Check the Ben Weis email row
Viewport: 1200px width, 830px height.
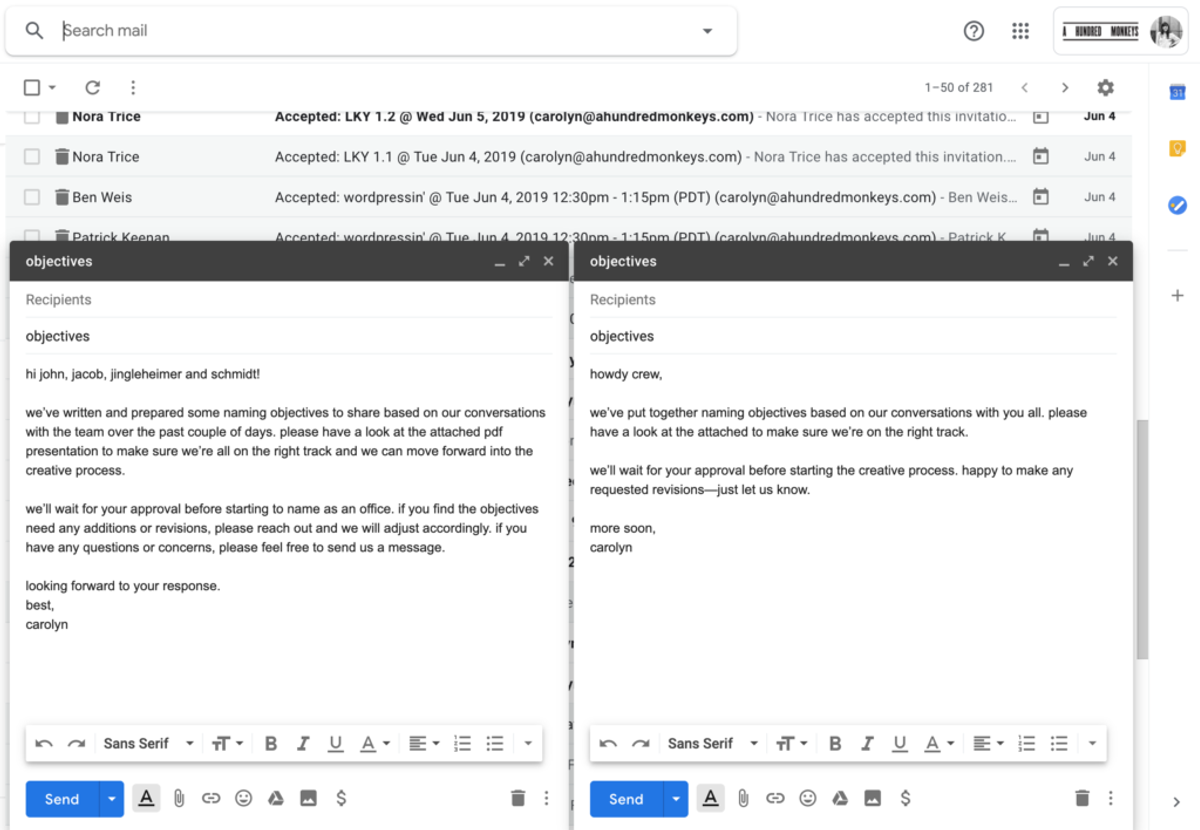32,197
